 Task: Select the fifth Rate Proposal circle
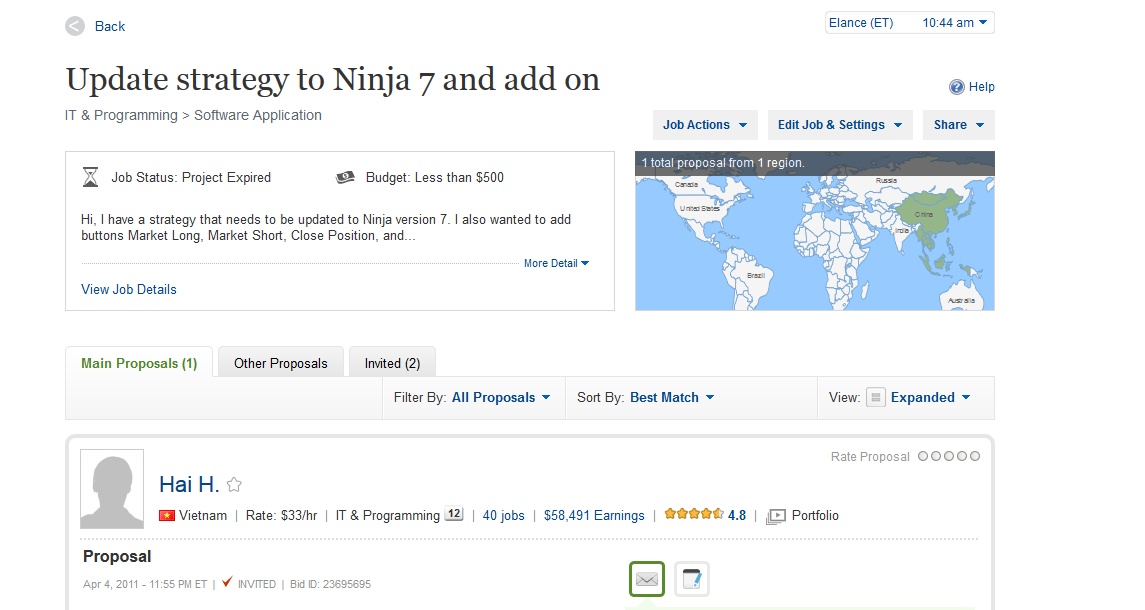pos(975,456)
